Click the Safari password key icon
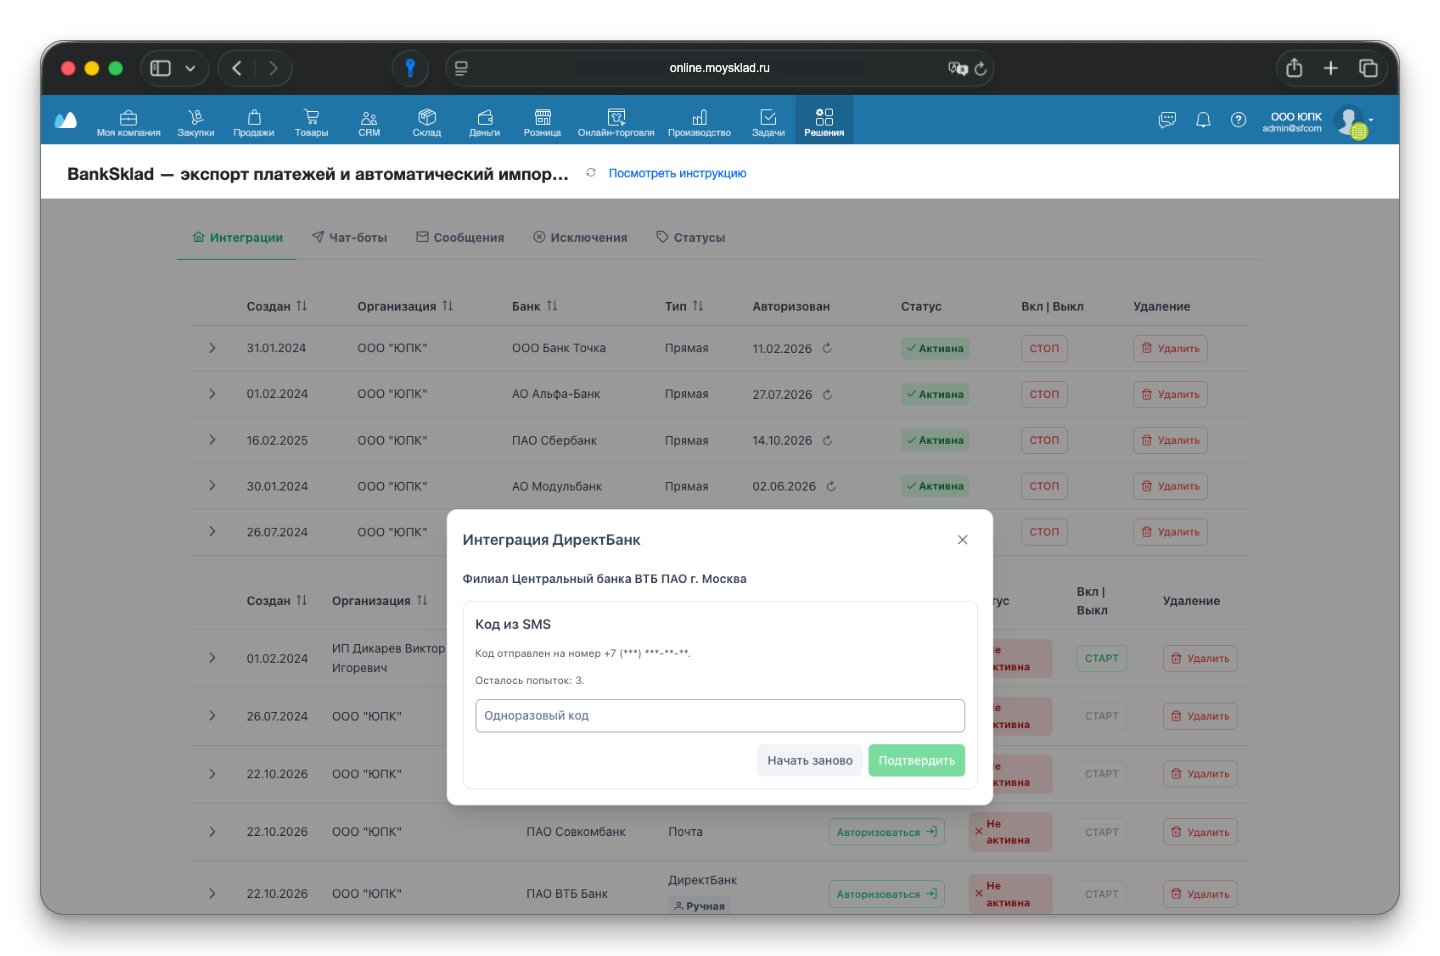Screen dimensions: 1440x956 click(410, 68)
